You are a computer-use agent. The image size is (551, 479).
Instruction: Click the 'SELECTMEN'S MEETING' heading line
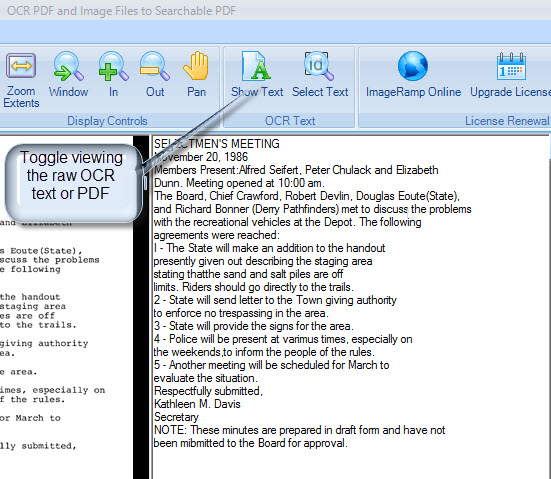click(x=216, y=144)
